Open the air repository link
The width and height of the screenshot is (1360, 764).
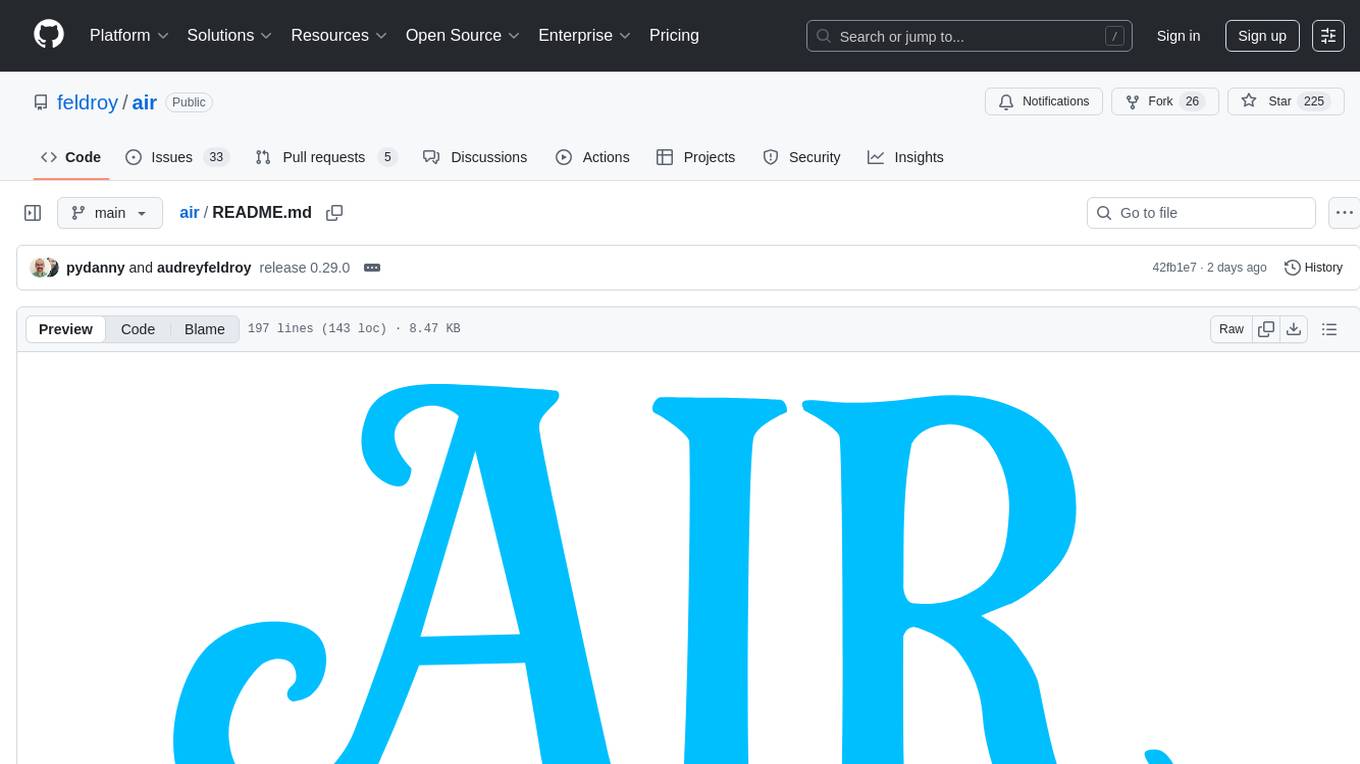(x=144, y=102)
